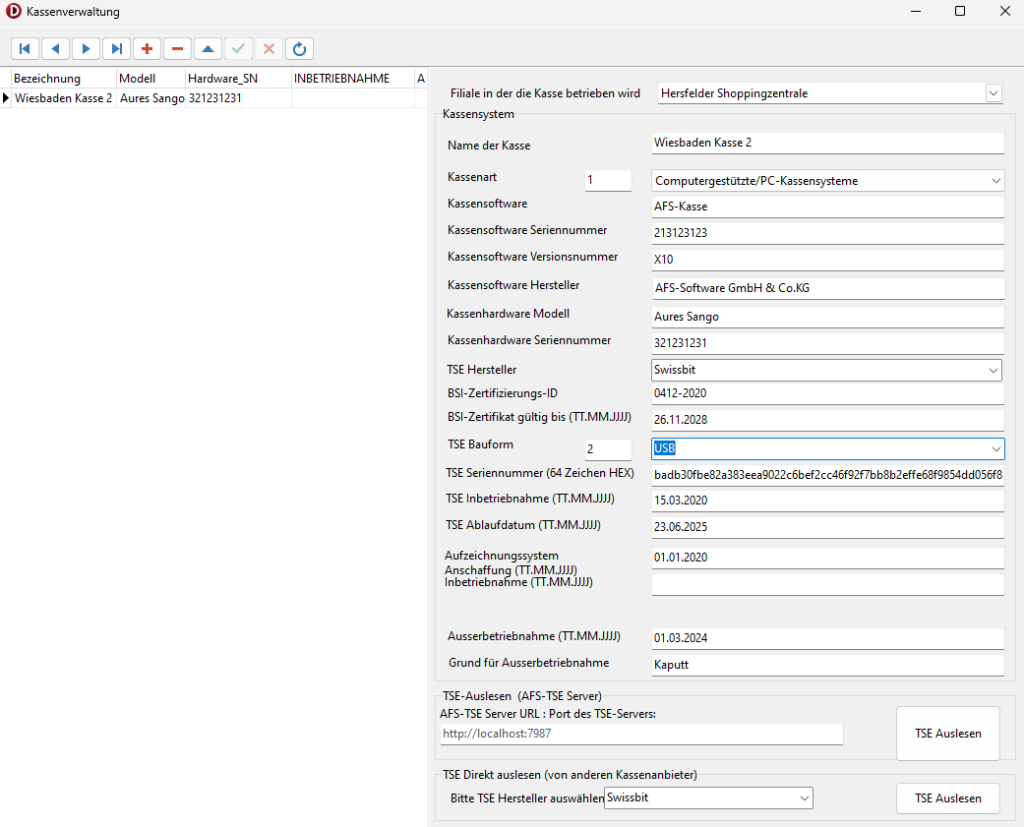Viewport: 1024px width, 827px height.
Task: Open the Filiale dropdown list
Action: (x=993, y=93)
